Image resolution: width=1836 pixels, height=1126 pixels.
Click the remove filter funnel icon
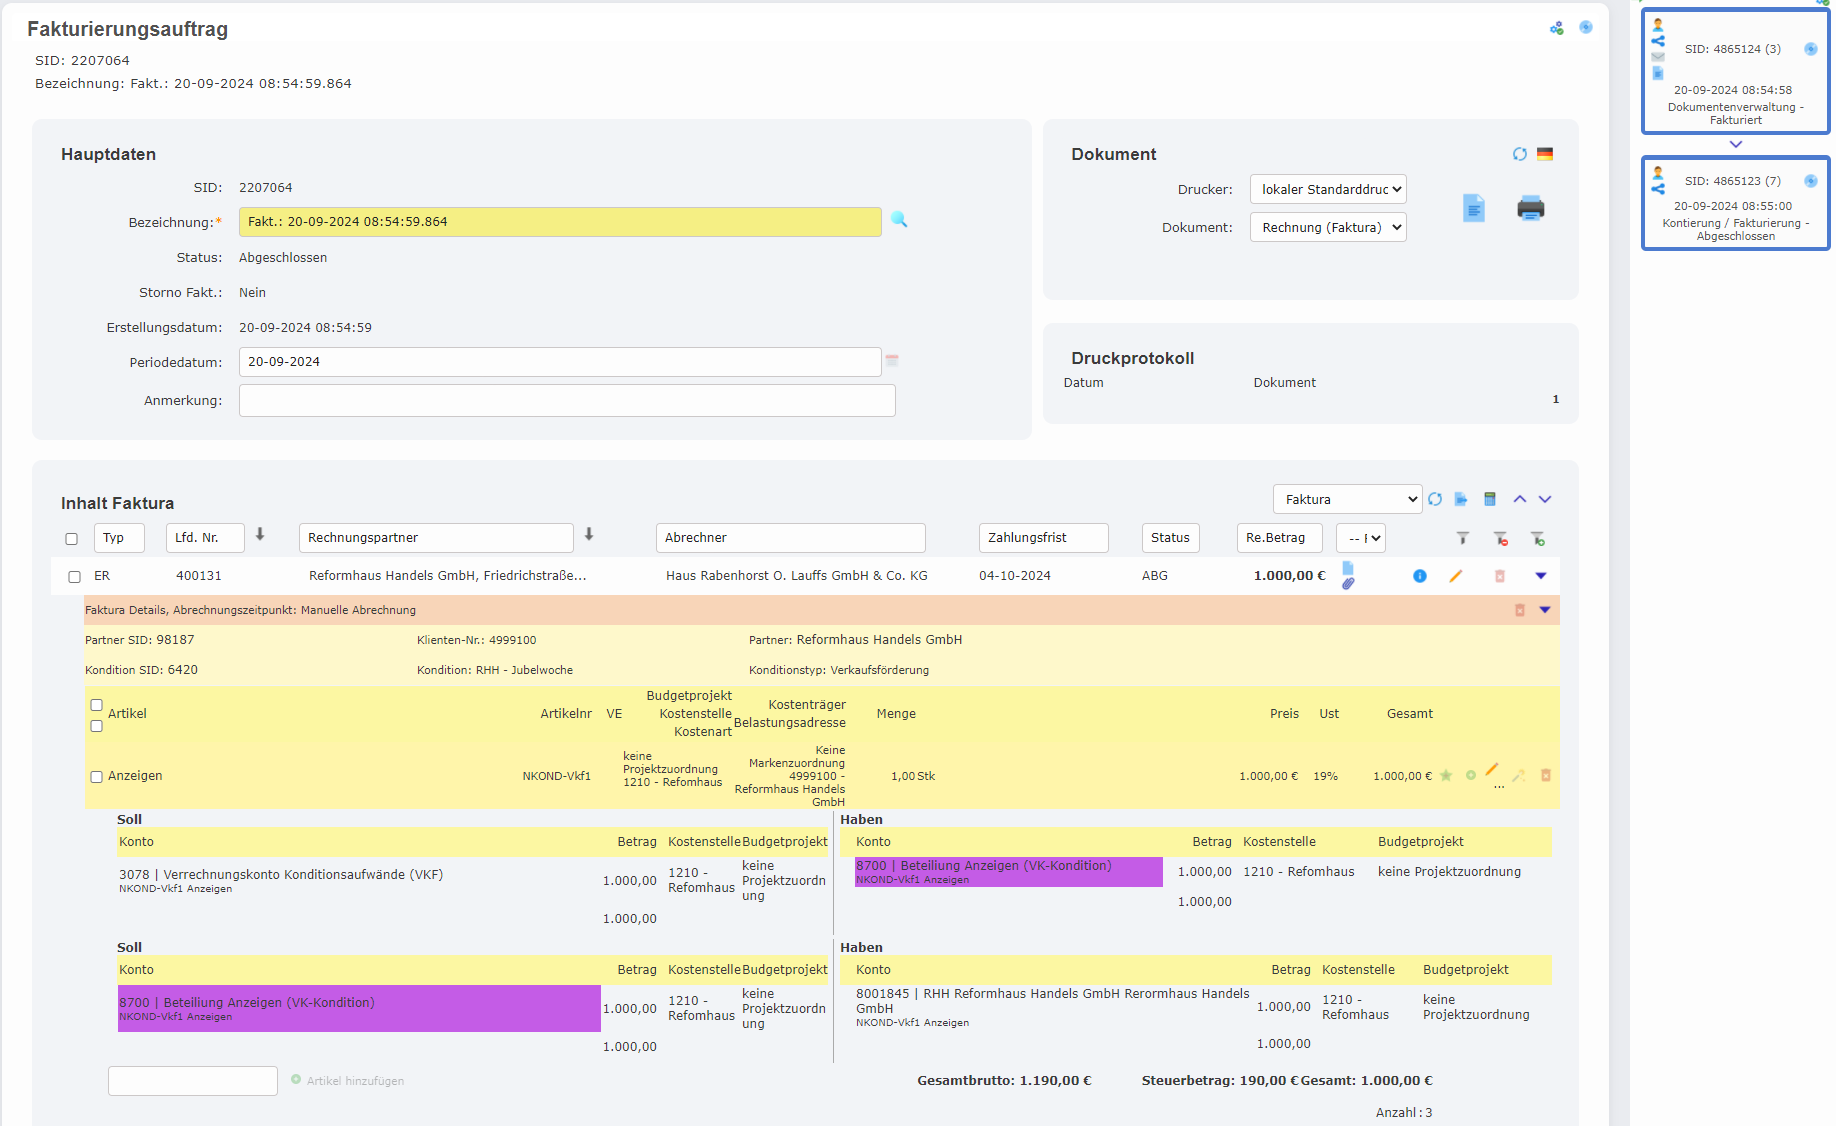1501,538
